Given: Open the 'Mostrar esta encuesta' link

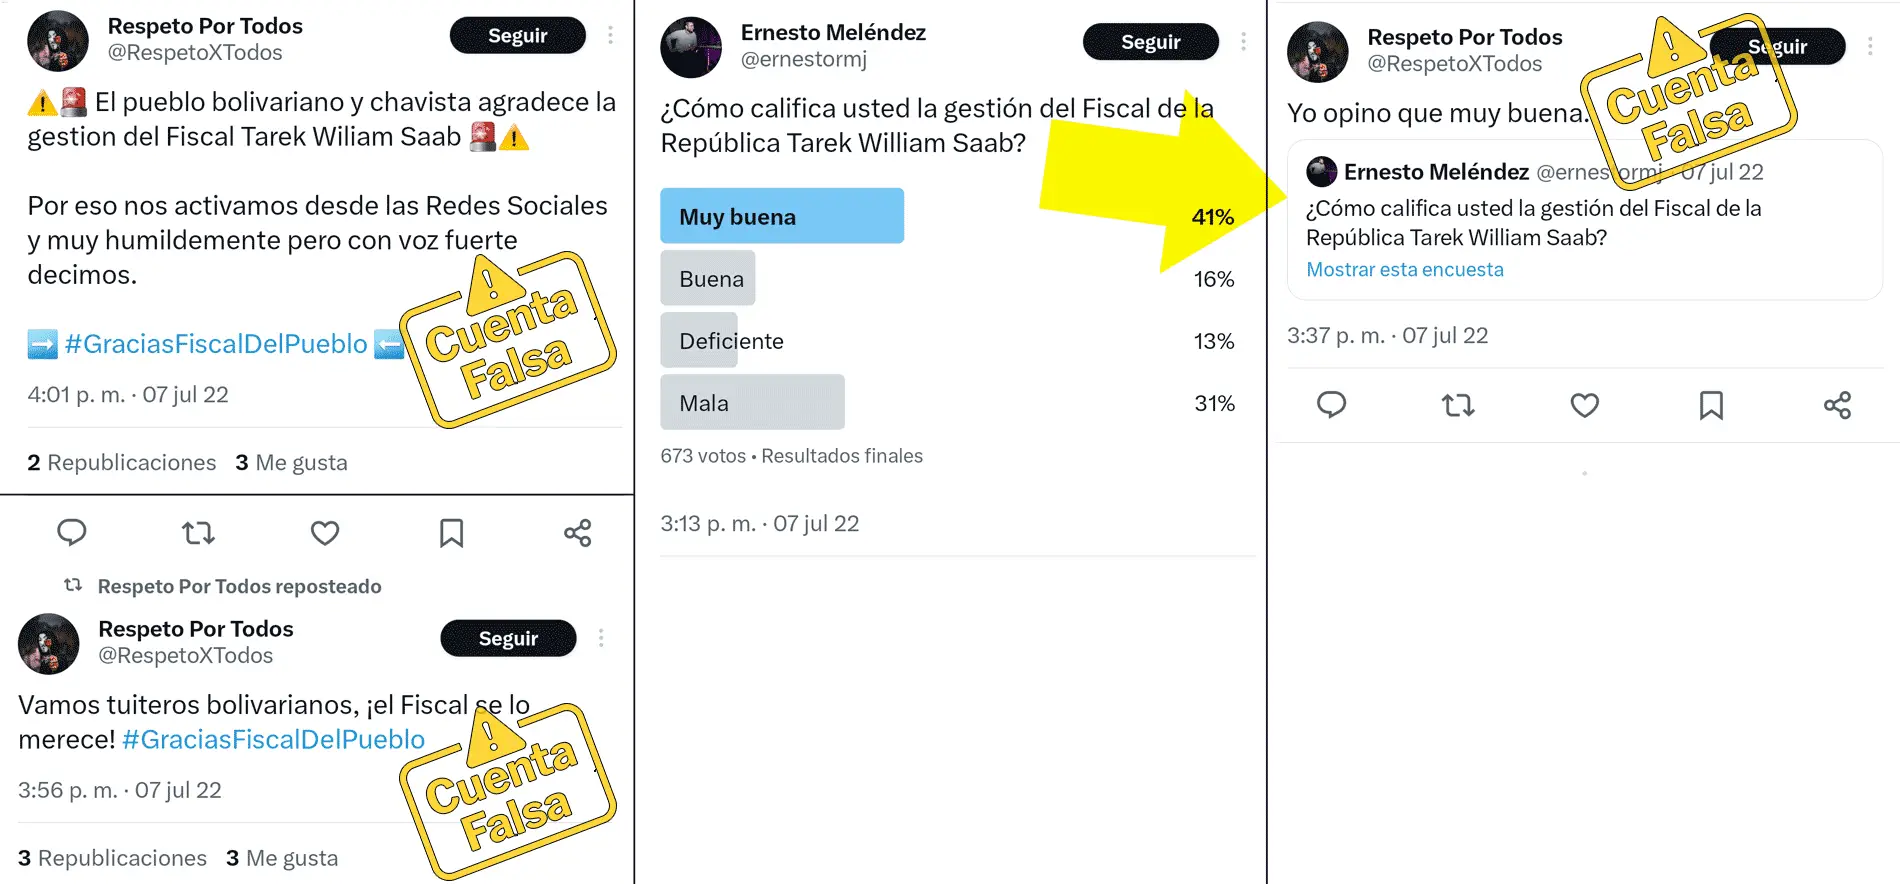Looking at the screenshot, I should 1404,270.
